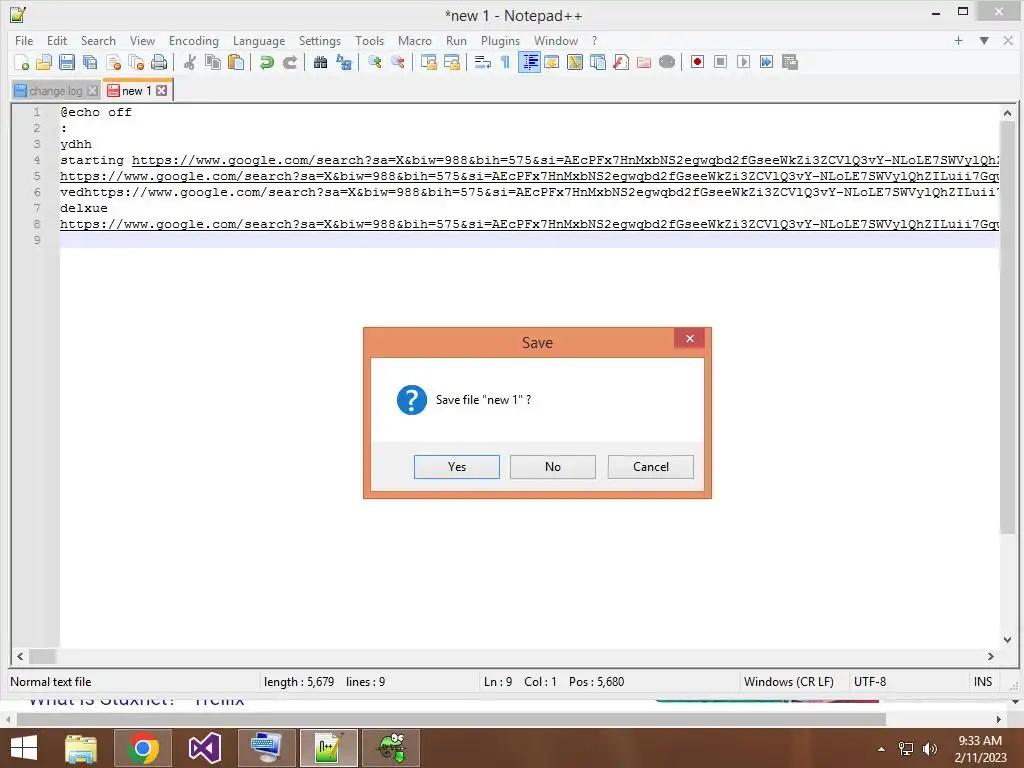Click Windows (CR LF) in status bar
Viewport: 1024px width, 768px height.
point(788,682)
